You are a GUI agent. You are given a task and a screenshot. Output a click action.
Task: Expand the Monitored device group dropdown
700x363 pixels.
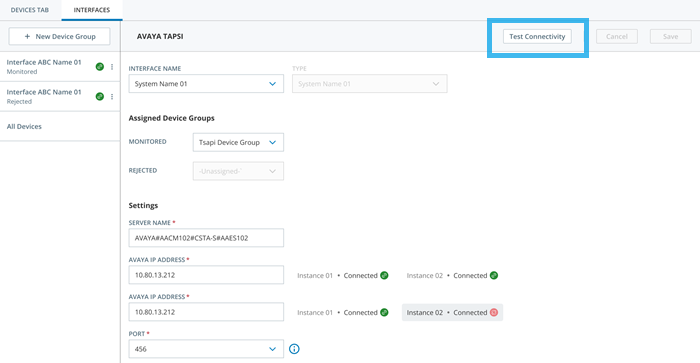238,142
